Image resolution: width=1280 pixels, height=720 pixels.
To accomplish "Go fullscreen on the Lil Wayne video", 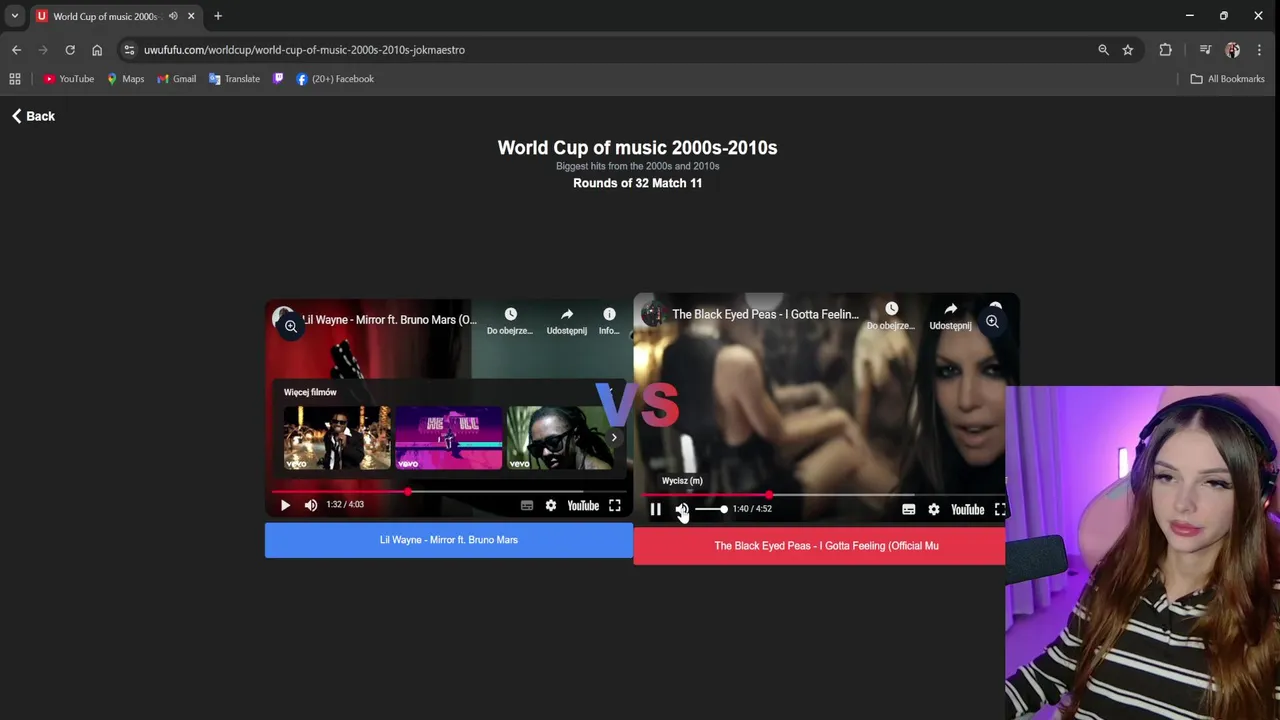I will [615, 506].
